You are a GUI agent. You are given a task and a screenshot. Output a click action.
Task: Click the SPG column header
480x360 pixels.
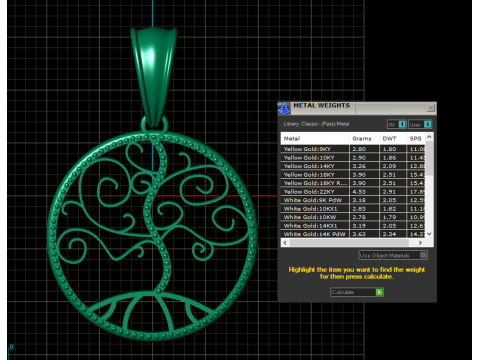pyautogui.click(x=416, y=138)
